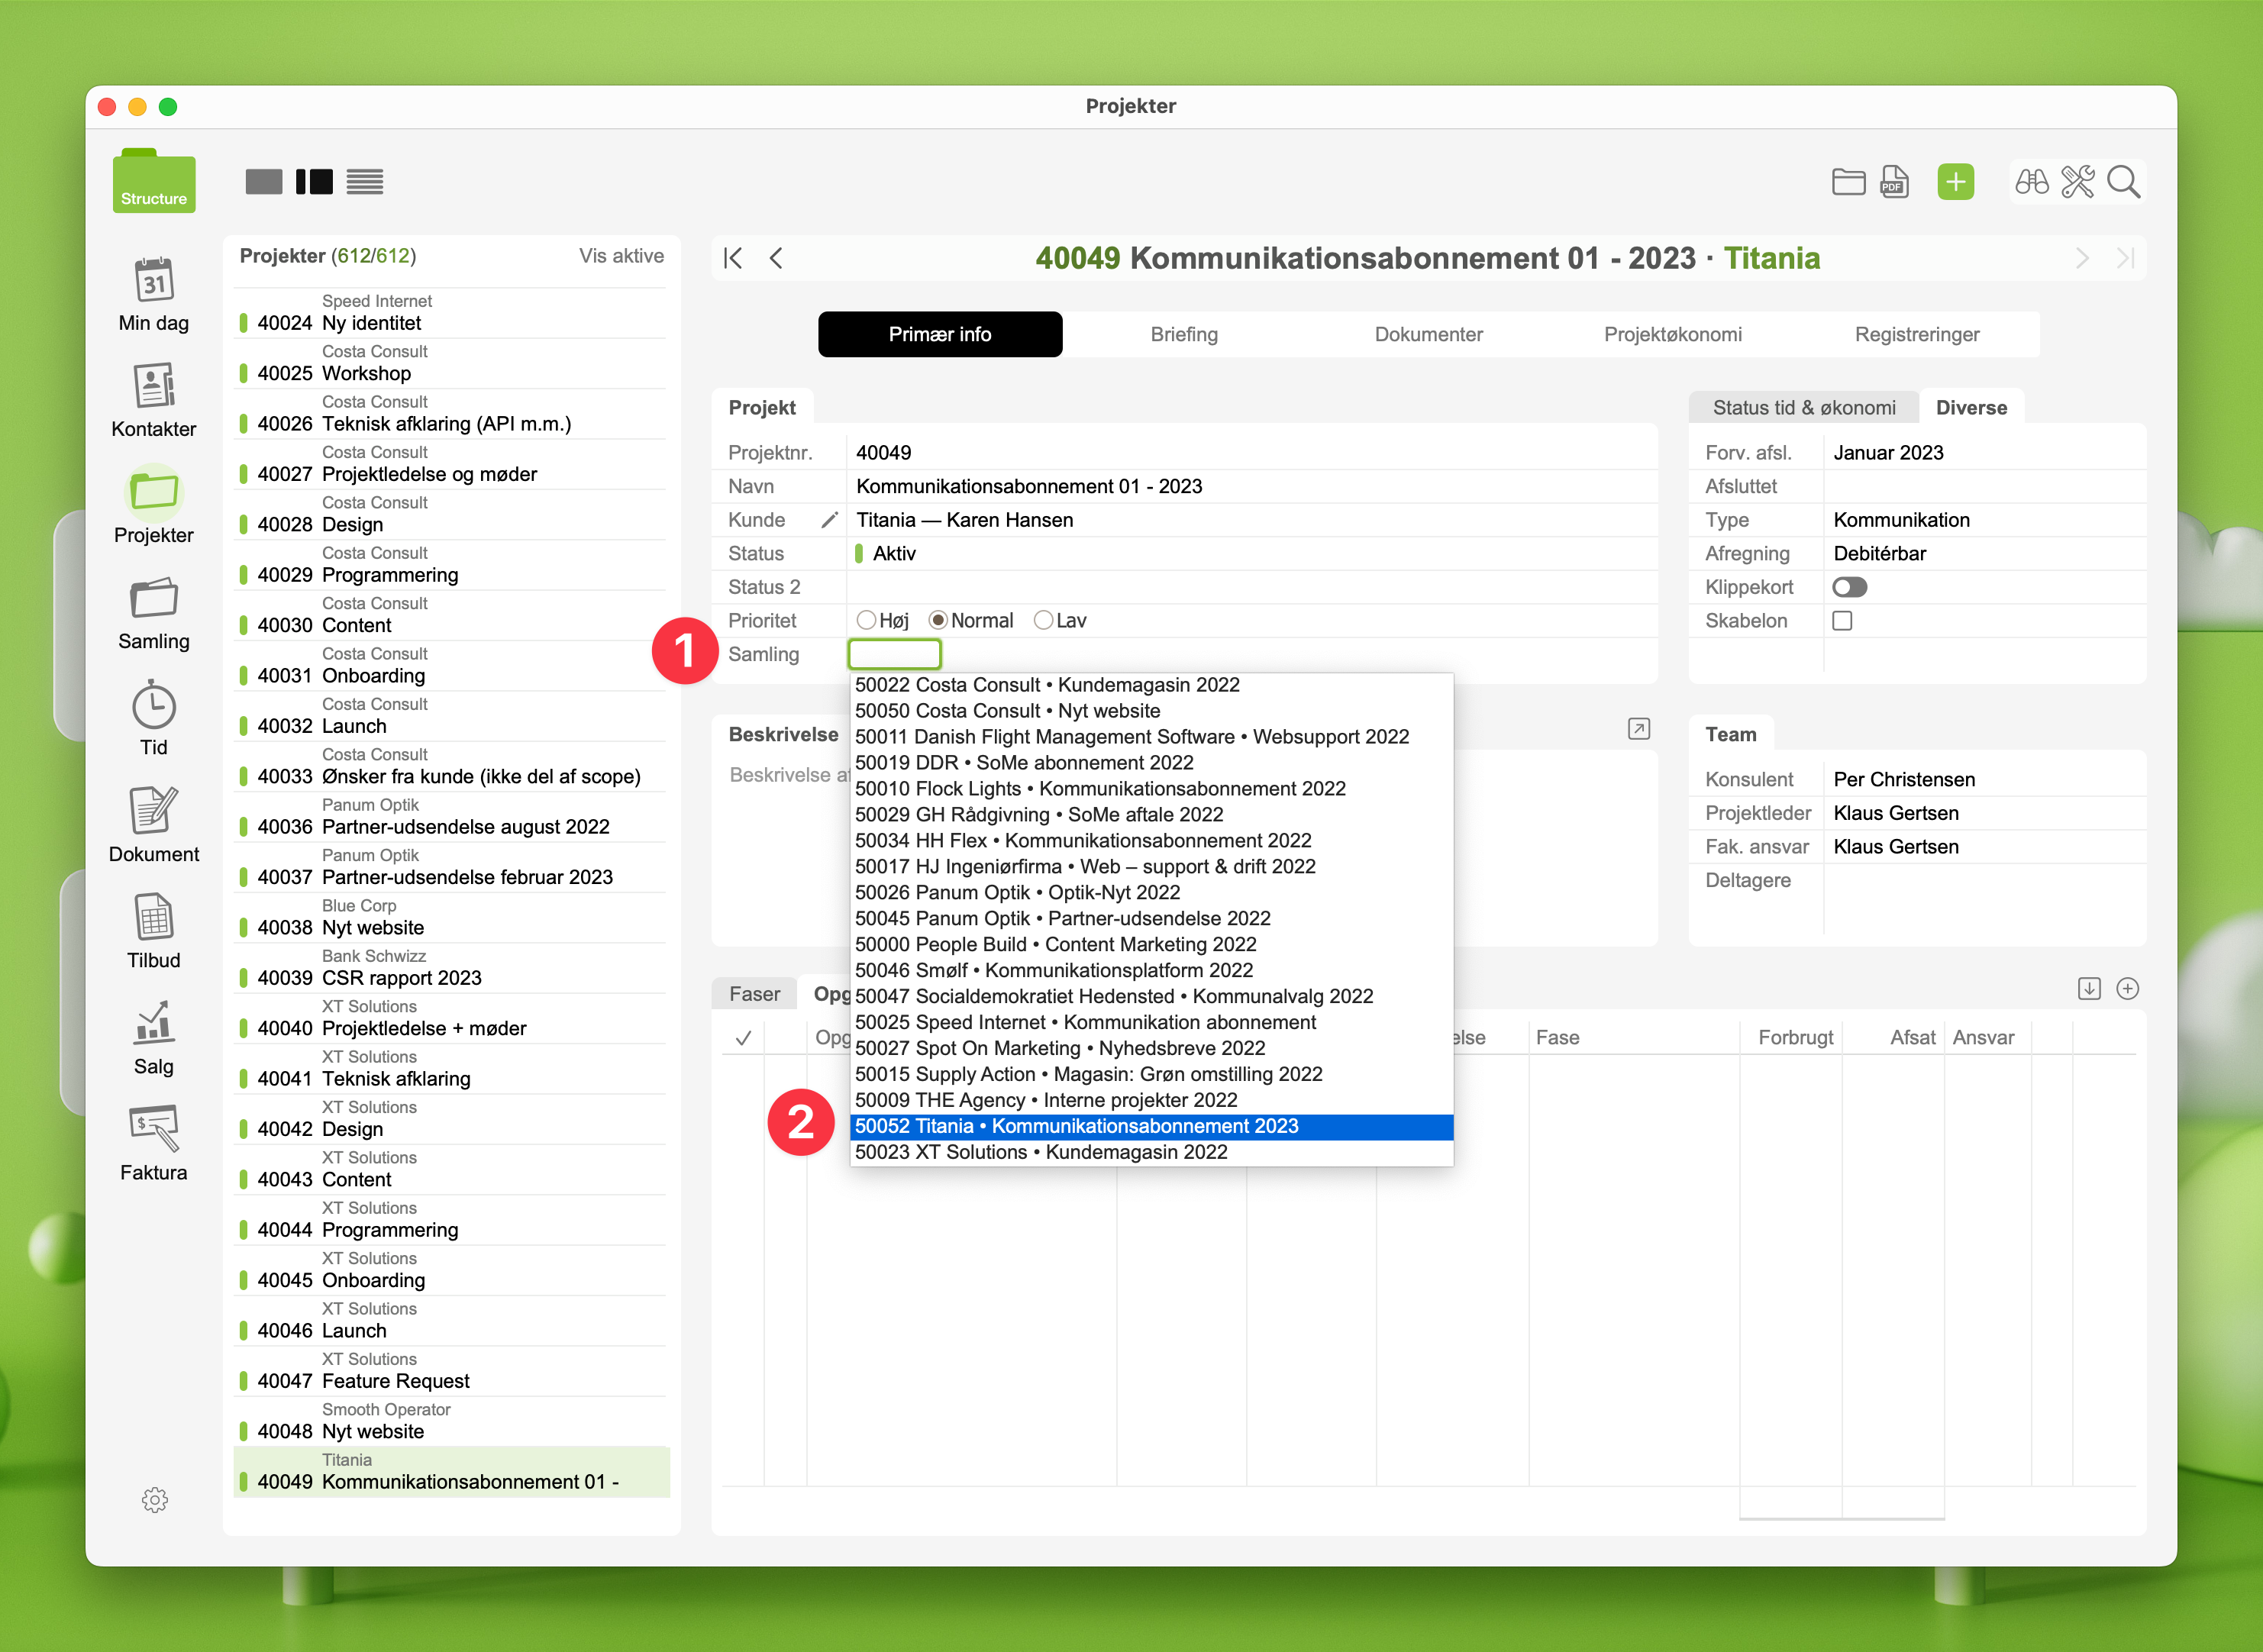This screenshot has width=2263, height=1652.
Task: Select Høj priority radio button
Action: click(x=866, y=621)
